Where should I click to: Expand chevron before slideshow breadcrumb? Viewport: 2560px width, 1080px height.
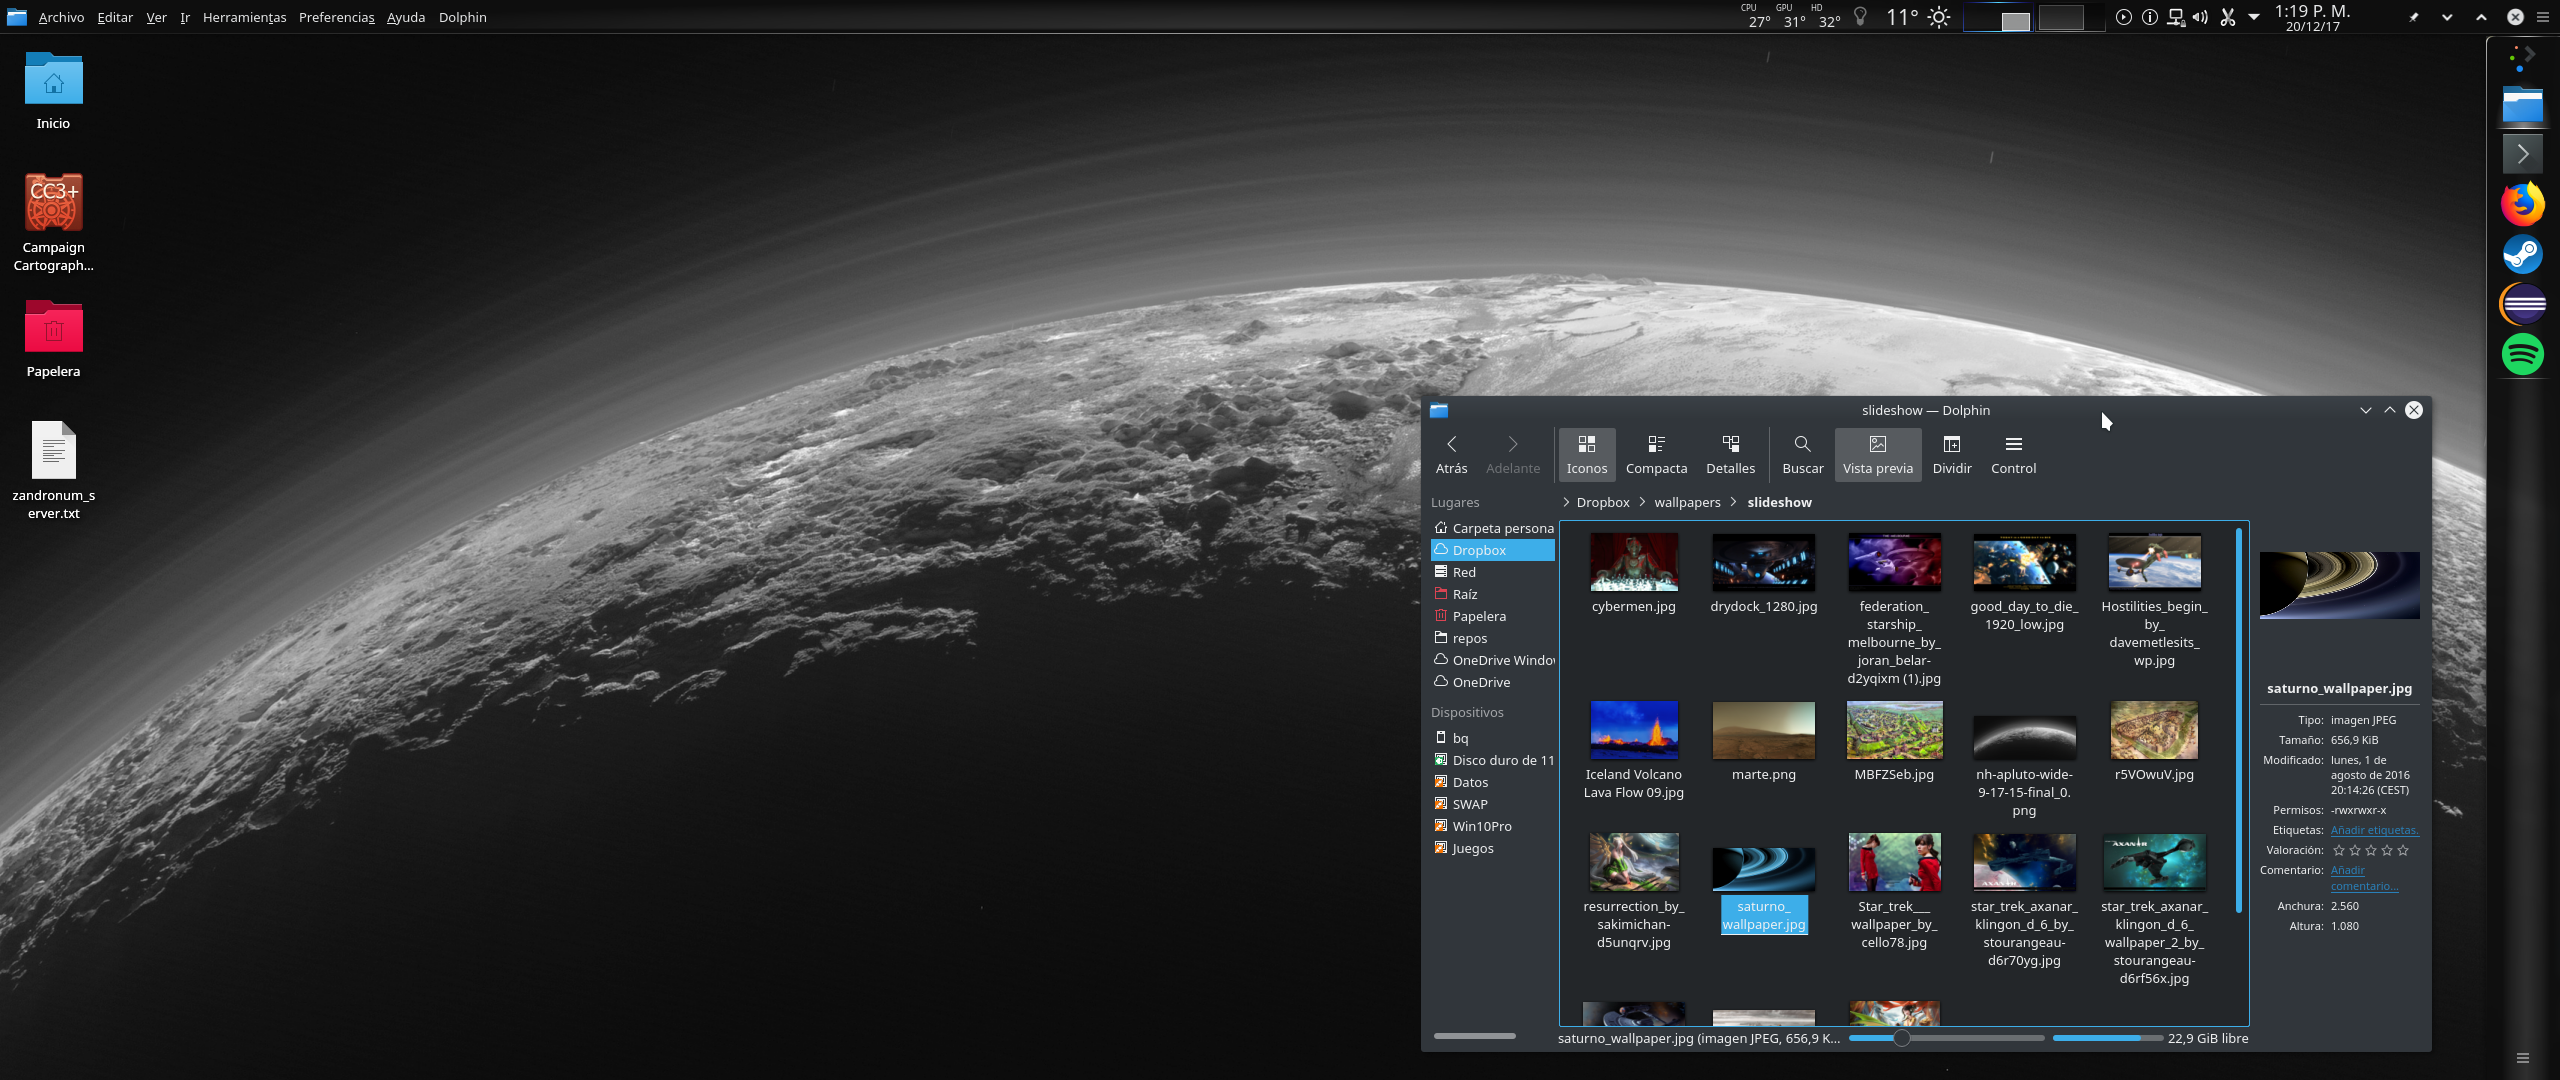tap(1734, 502)
